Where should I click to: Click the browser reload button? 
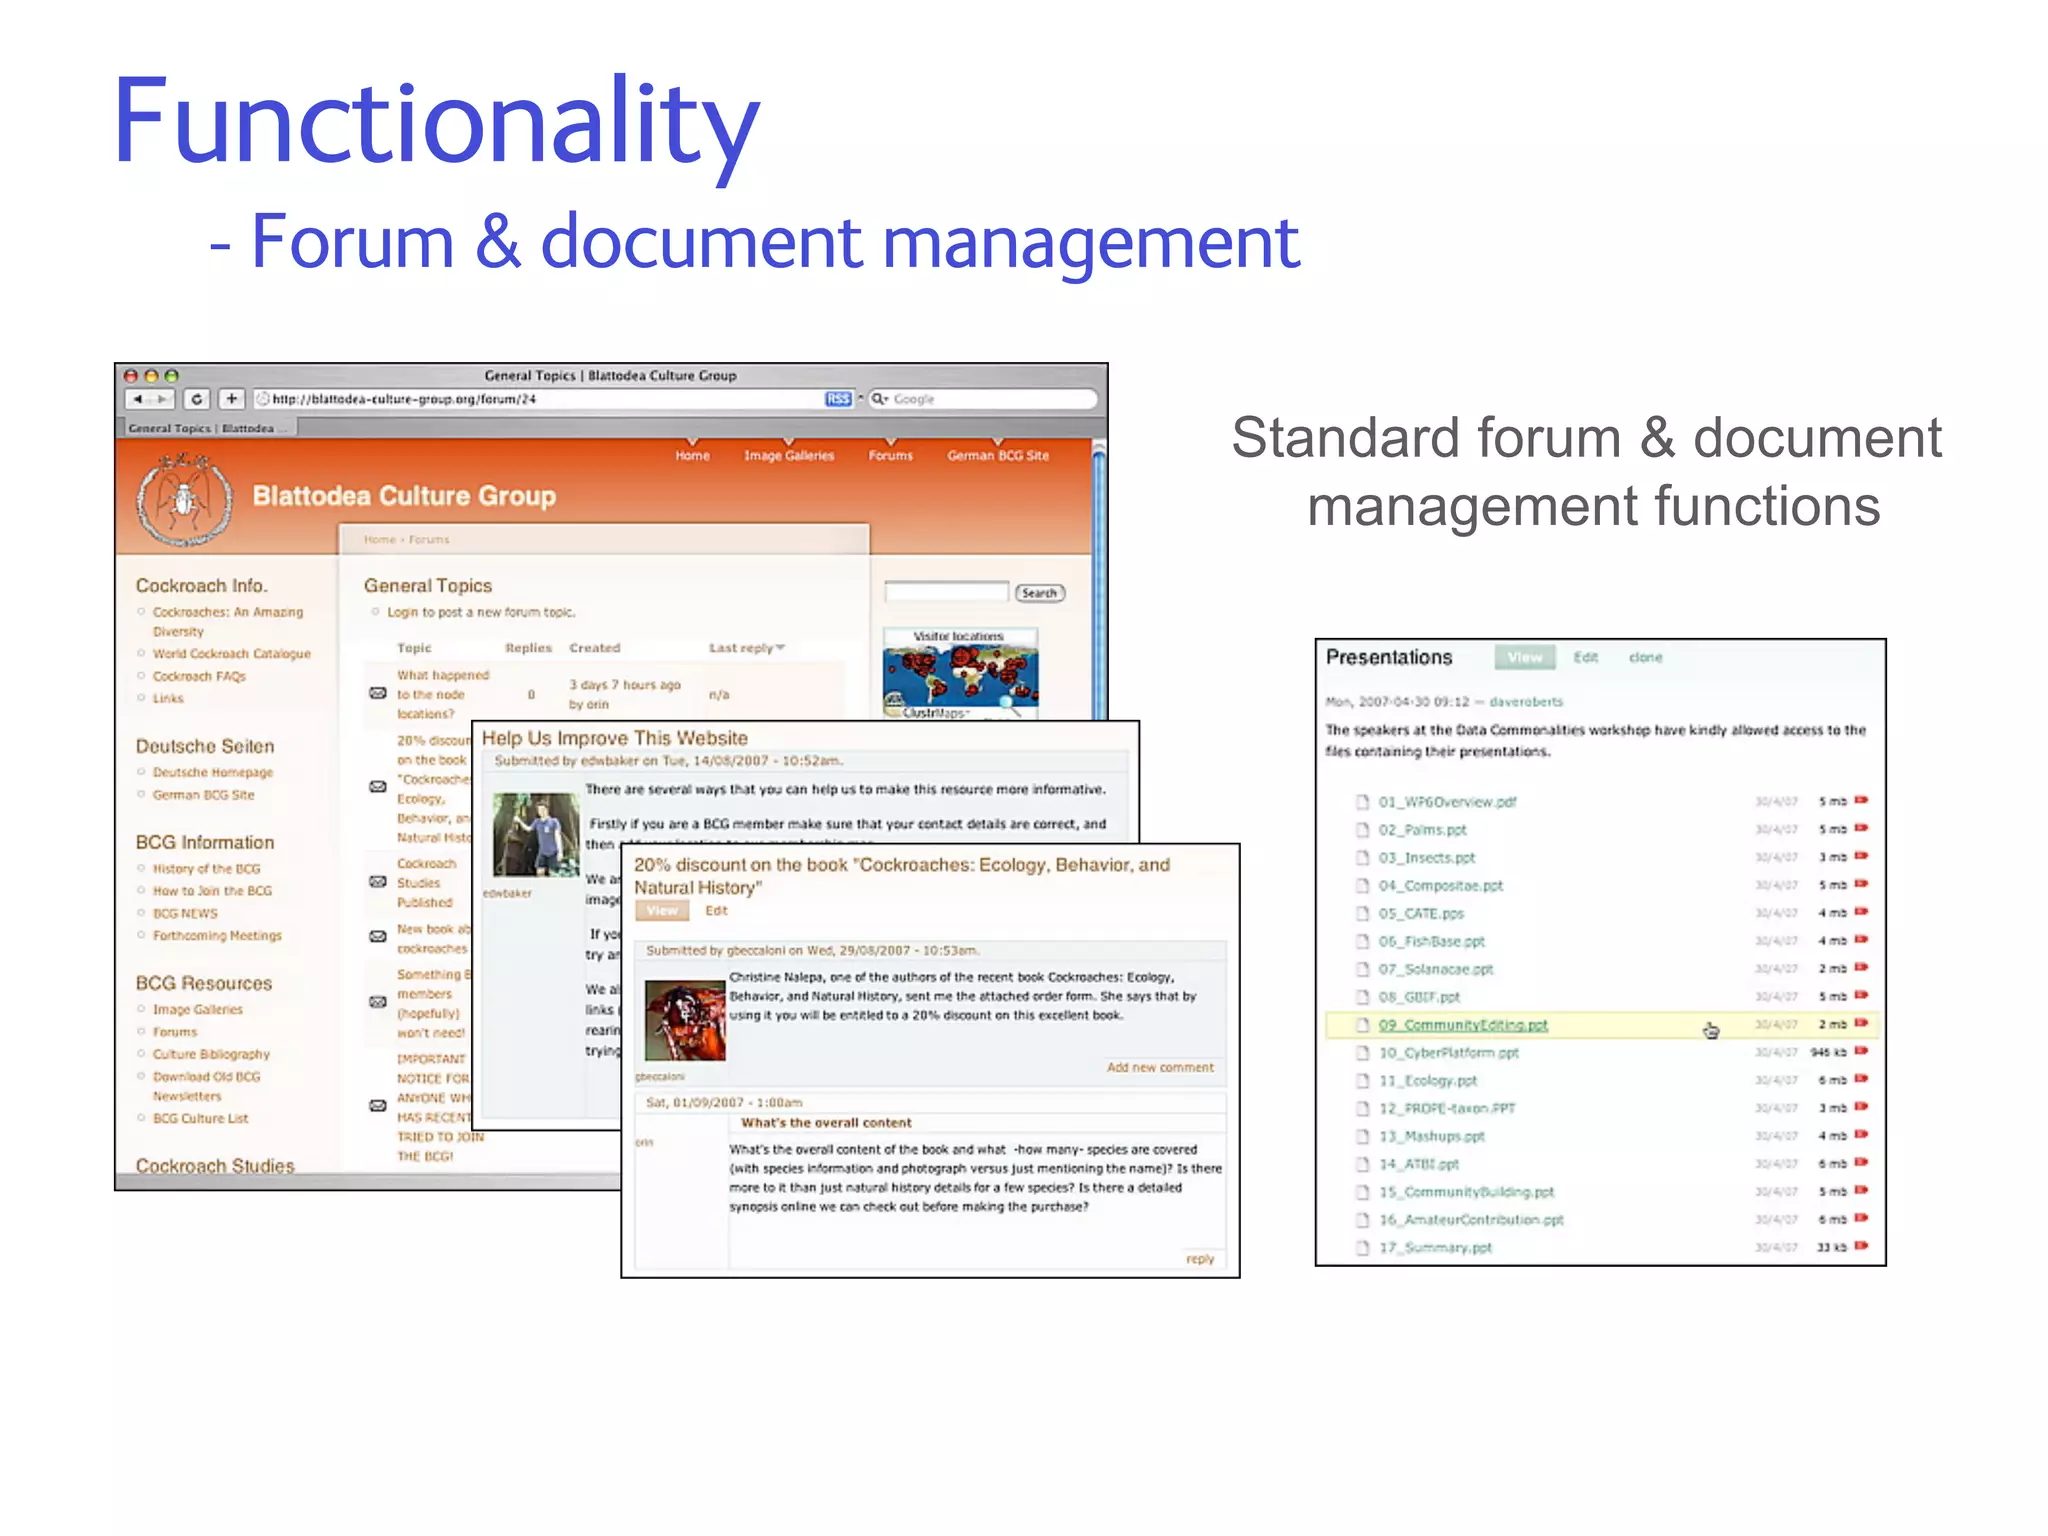[x=197, y=399]
